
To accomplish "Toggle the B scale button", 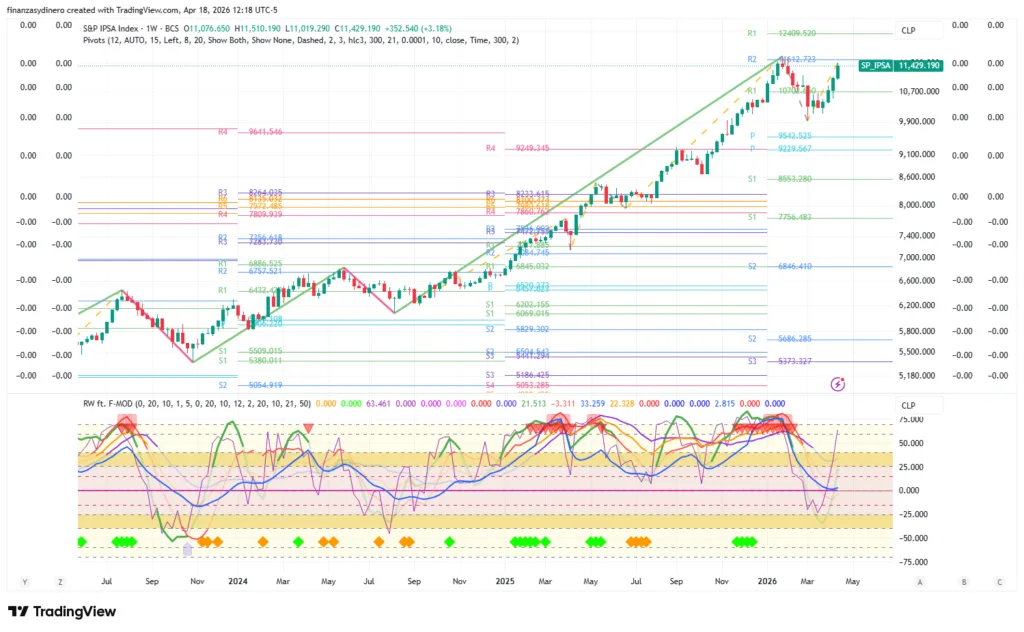I will tap(964, 581).
